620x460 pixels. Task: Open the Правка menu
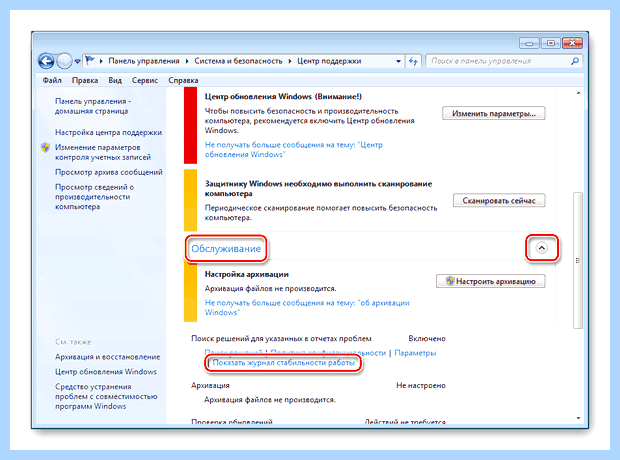tap(85, 80)
